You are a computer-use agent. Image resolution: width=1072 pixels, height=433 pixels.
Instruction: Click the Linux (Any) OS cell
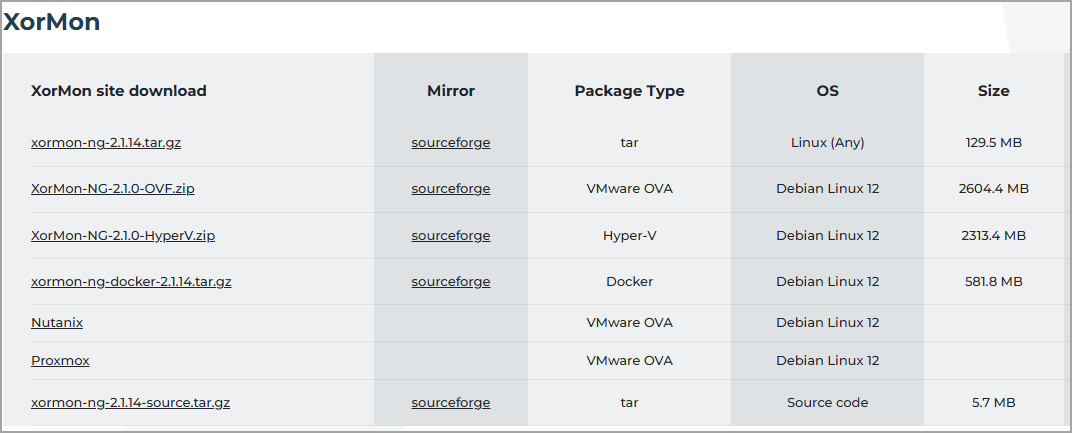(827, 143)
